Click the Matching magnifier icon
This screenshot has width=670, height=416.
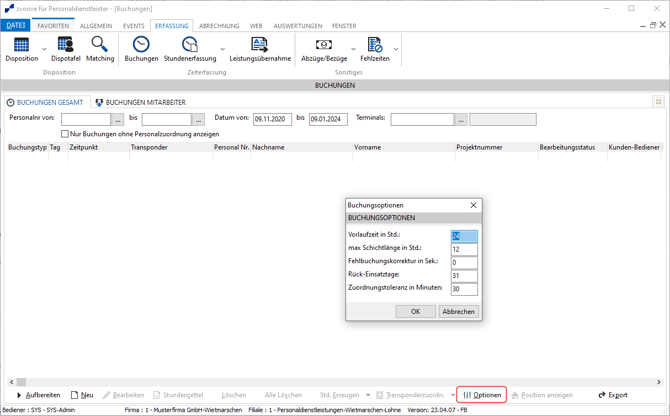coord(100,49)
